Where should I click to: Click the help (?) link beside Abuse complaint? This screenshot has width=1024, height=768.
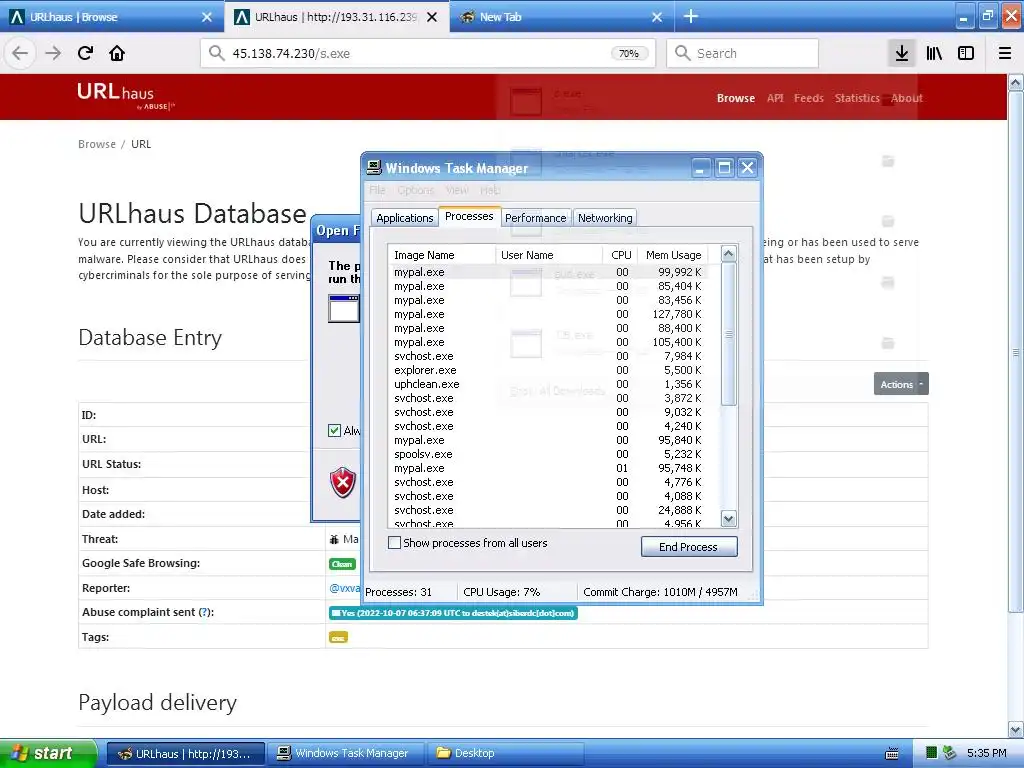pos(205,613)
